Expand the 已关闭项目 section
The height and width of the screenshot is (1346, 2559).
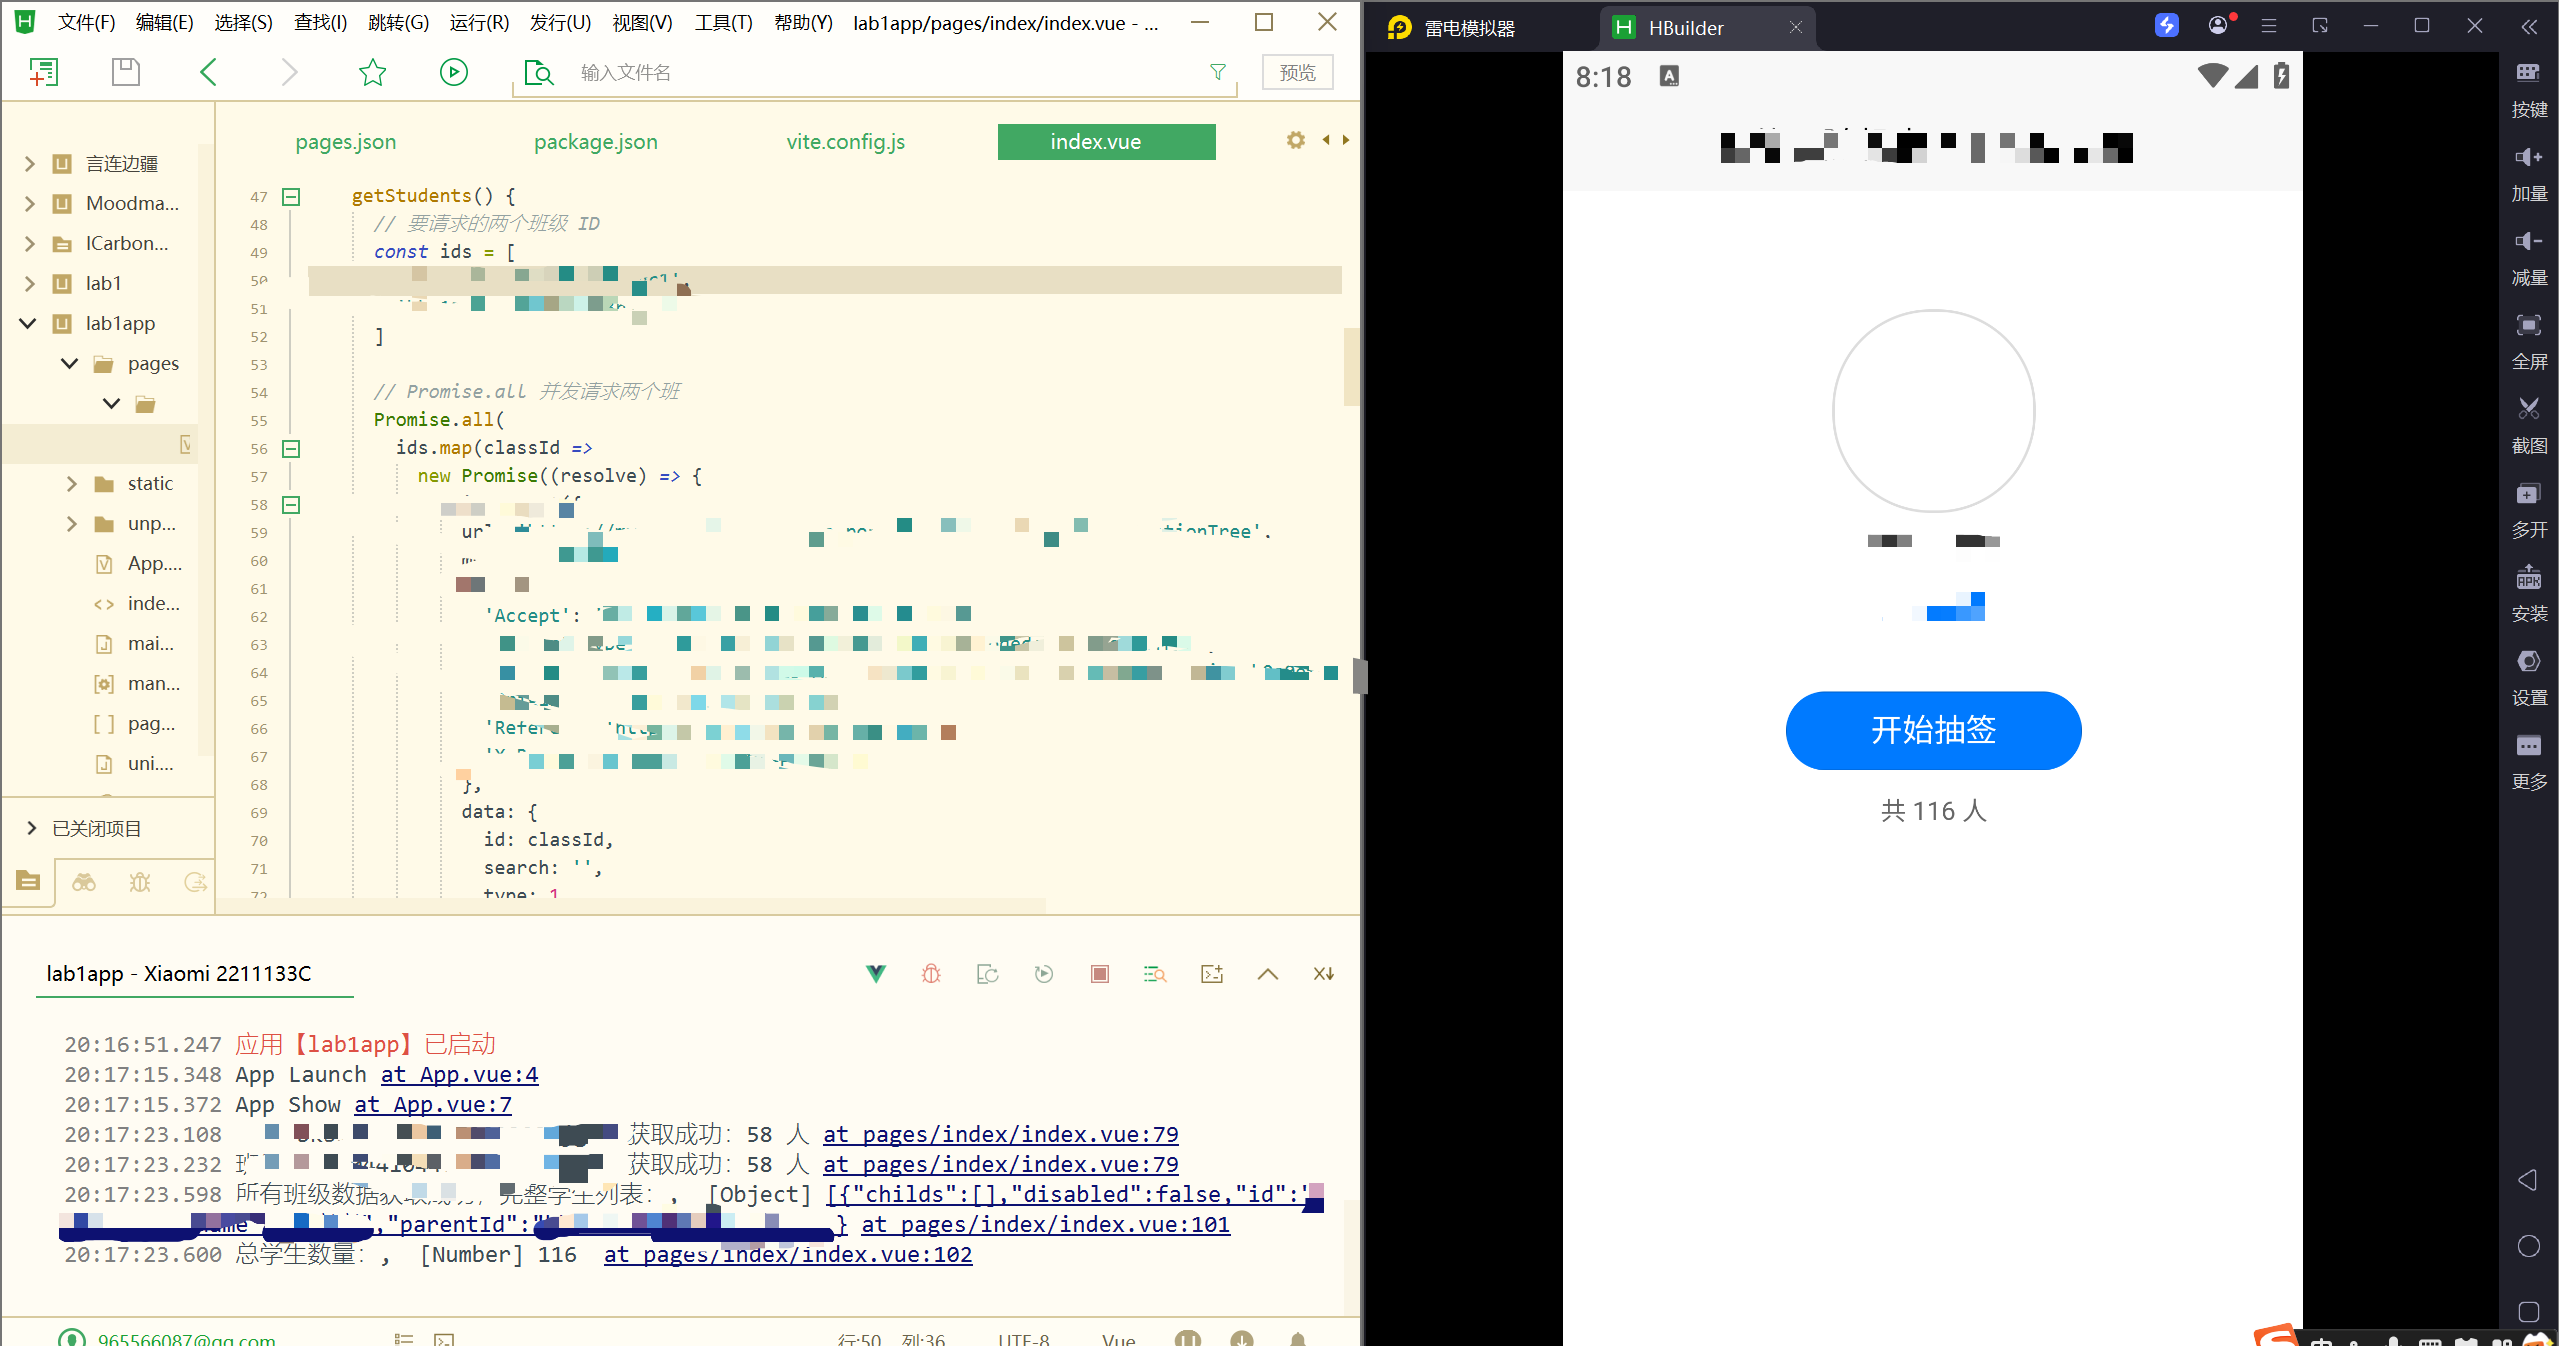[x=31, y=828]
